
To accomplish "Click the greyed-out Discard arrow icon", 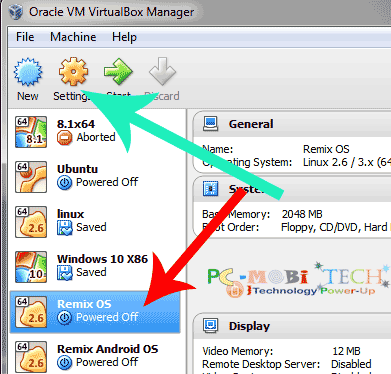I will point(162,71).
